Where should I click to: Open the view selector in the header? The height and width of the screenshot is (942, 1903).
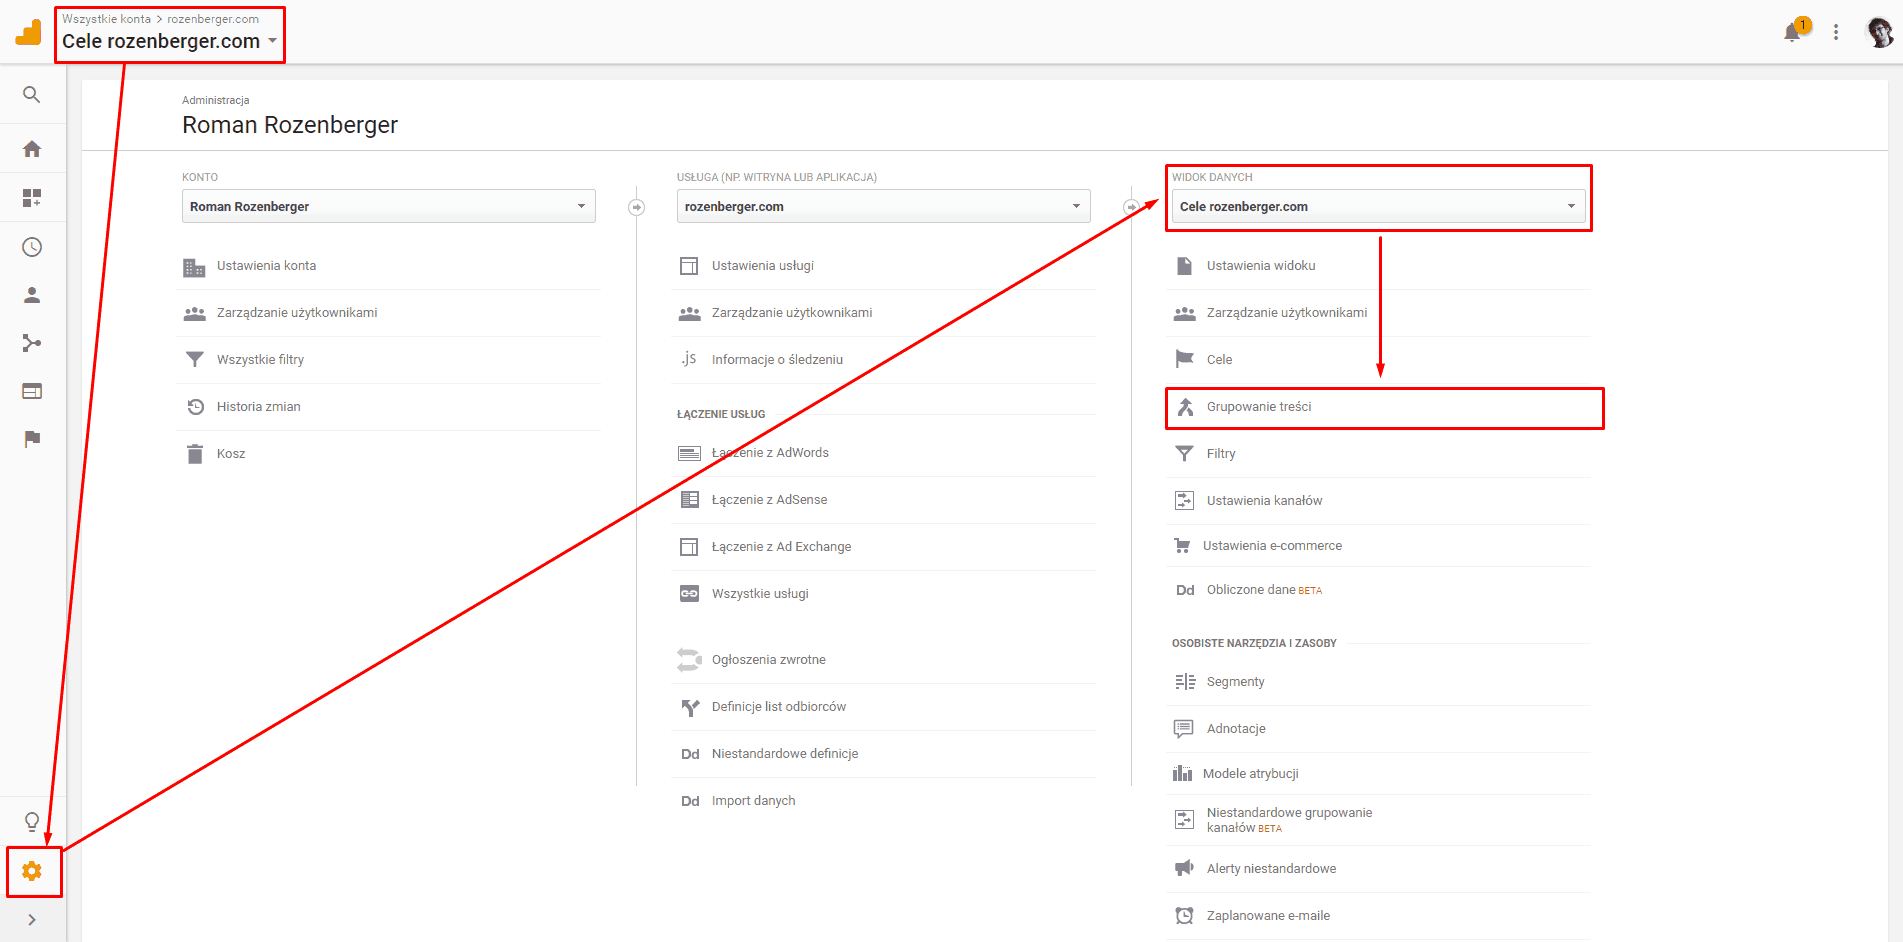[x=169, y=41]
